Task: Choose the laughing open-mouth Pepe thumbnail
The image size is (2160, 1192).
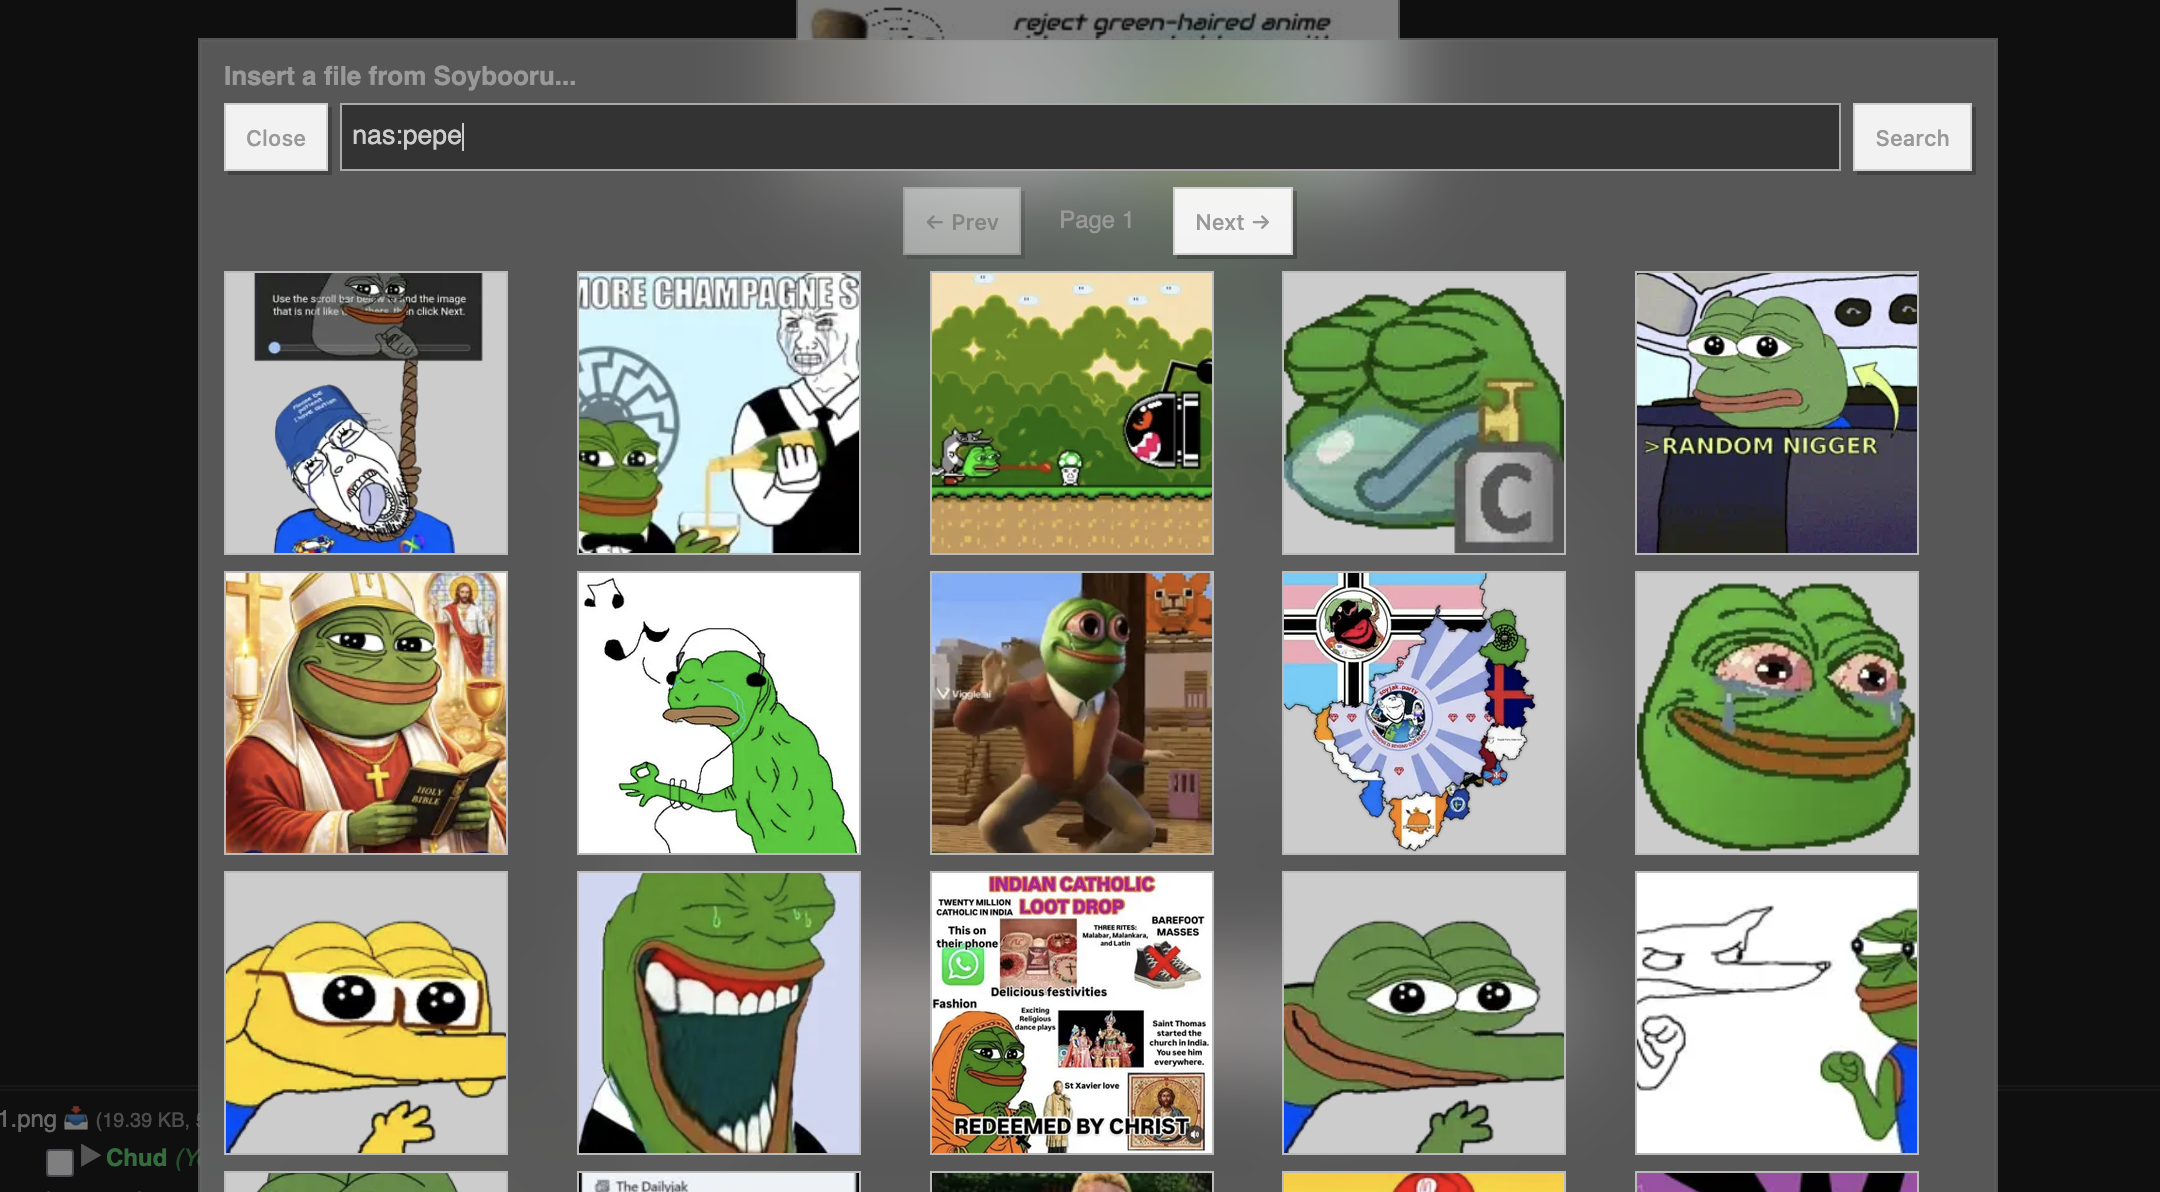Action: point(718,1012)
